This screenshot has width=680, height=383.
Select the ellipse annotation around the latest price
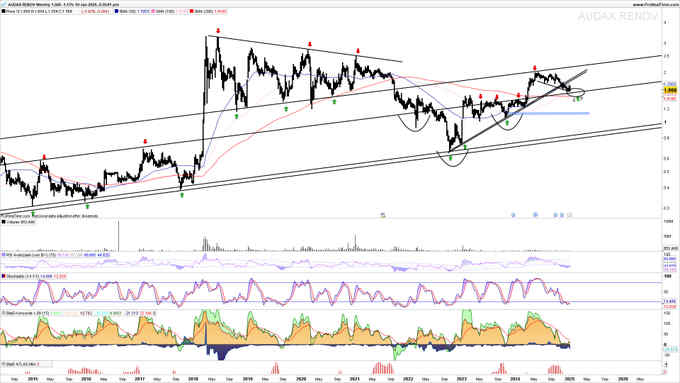pos(576,92)
